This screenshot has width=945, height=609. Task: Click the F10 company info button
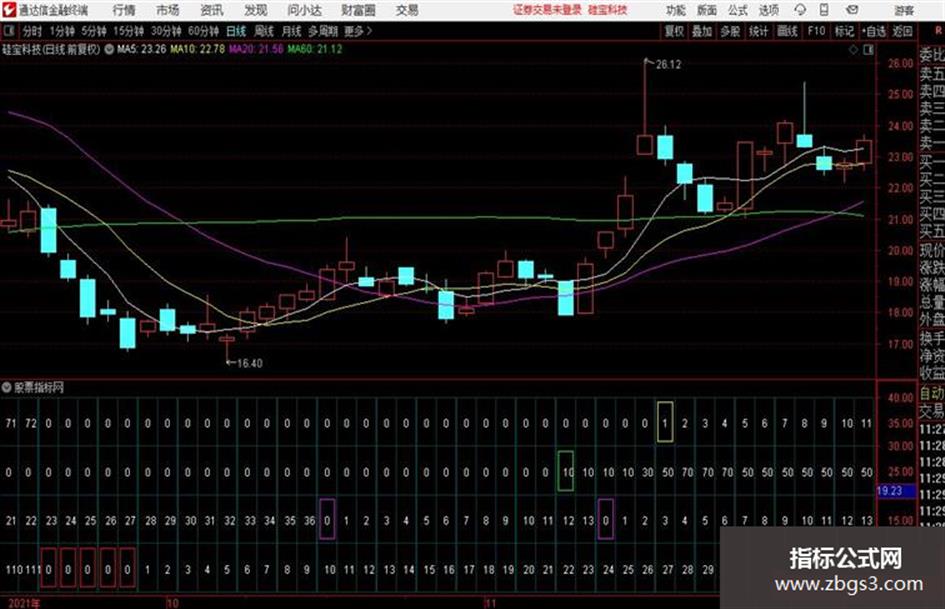816,31
